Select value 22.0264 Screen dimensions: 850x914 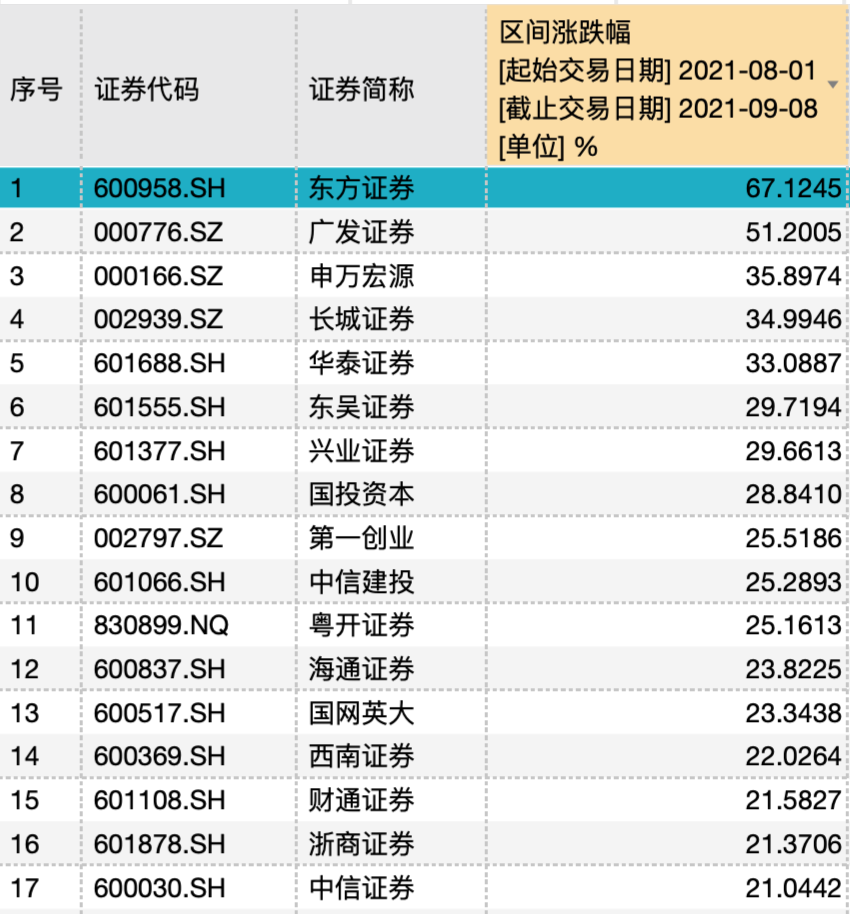[793, 757]
